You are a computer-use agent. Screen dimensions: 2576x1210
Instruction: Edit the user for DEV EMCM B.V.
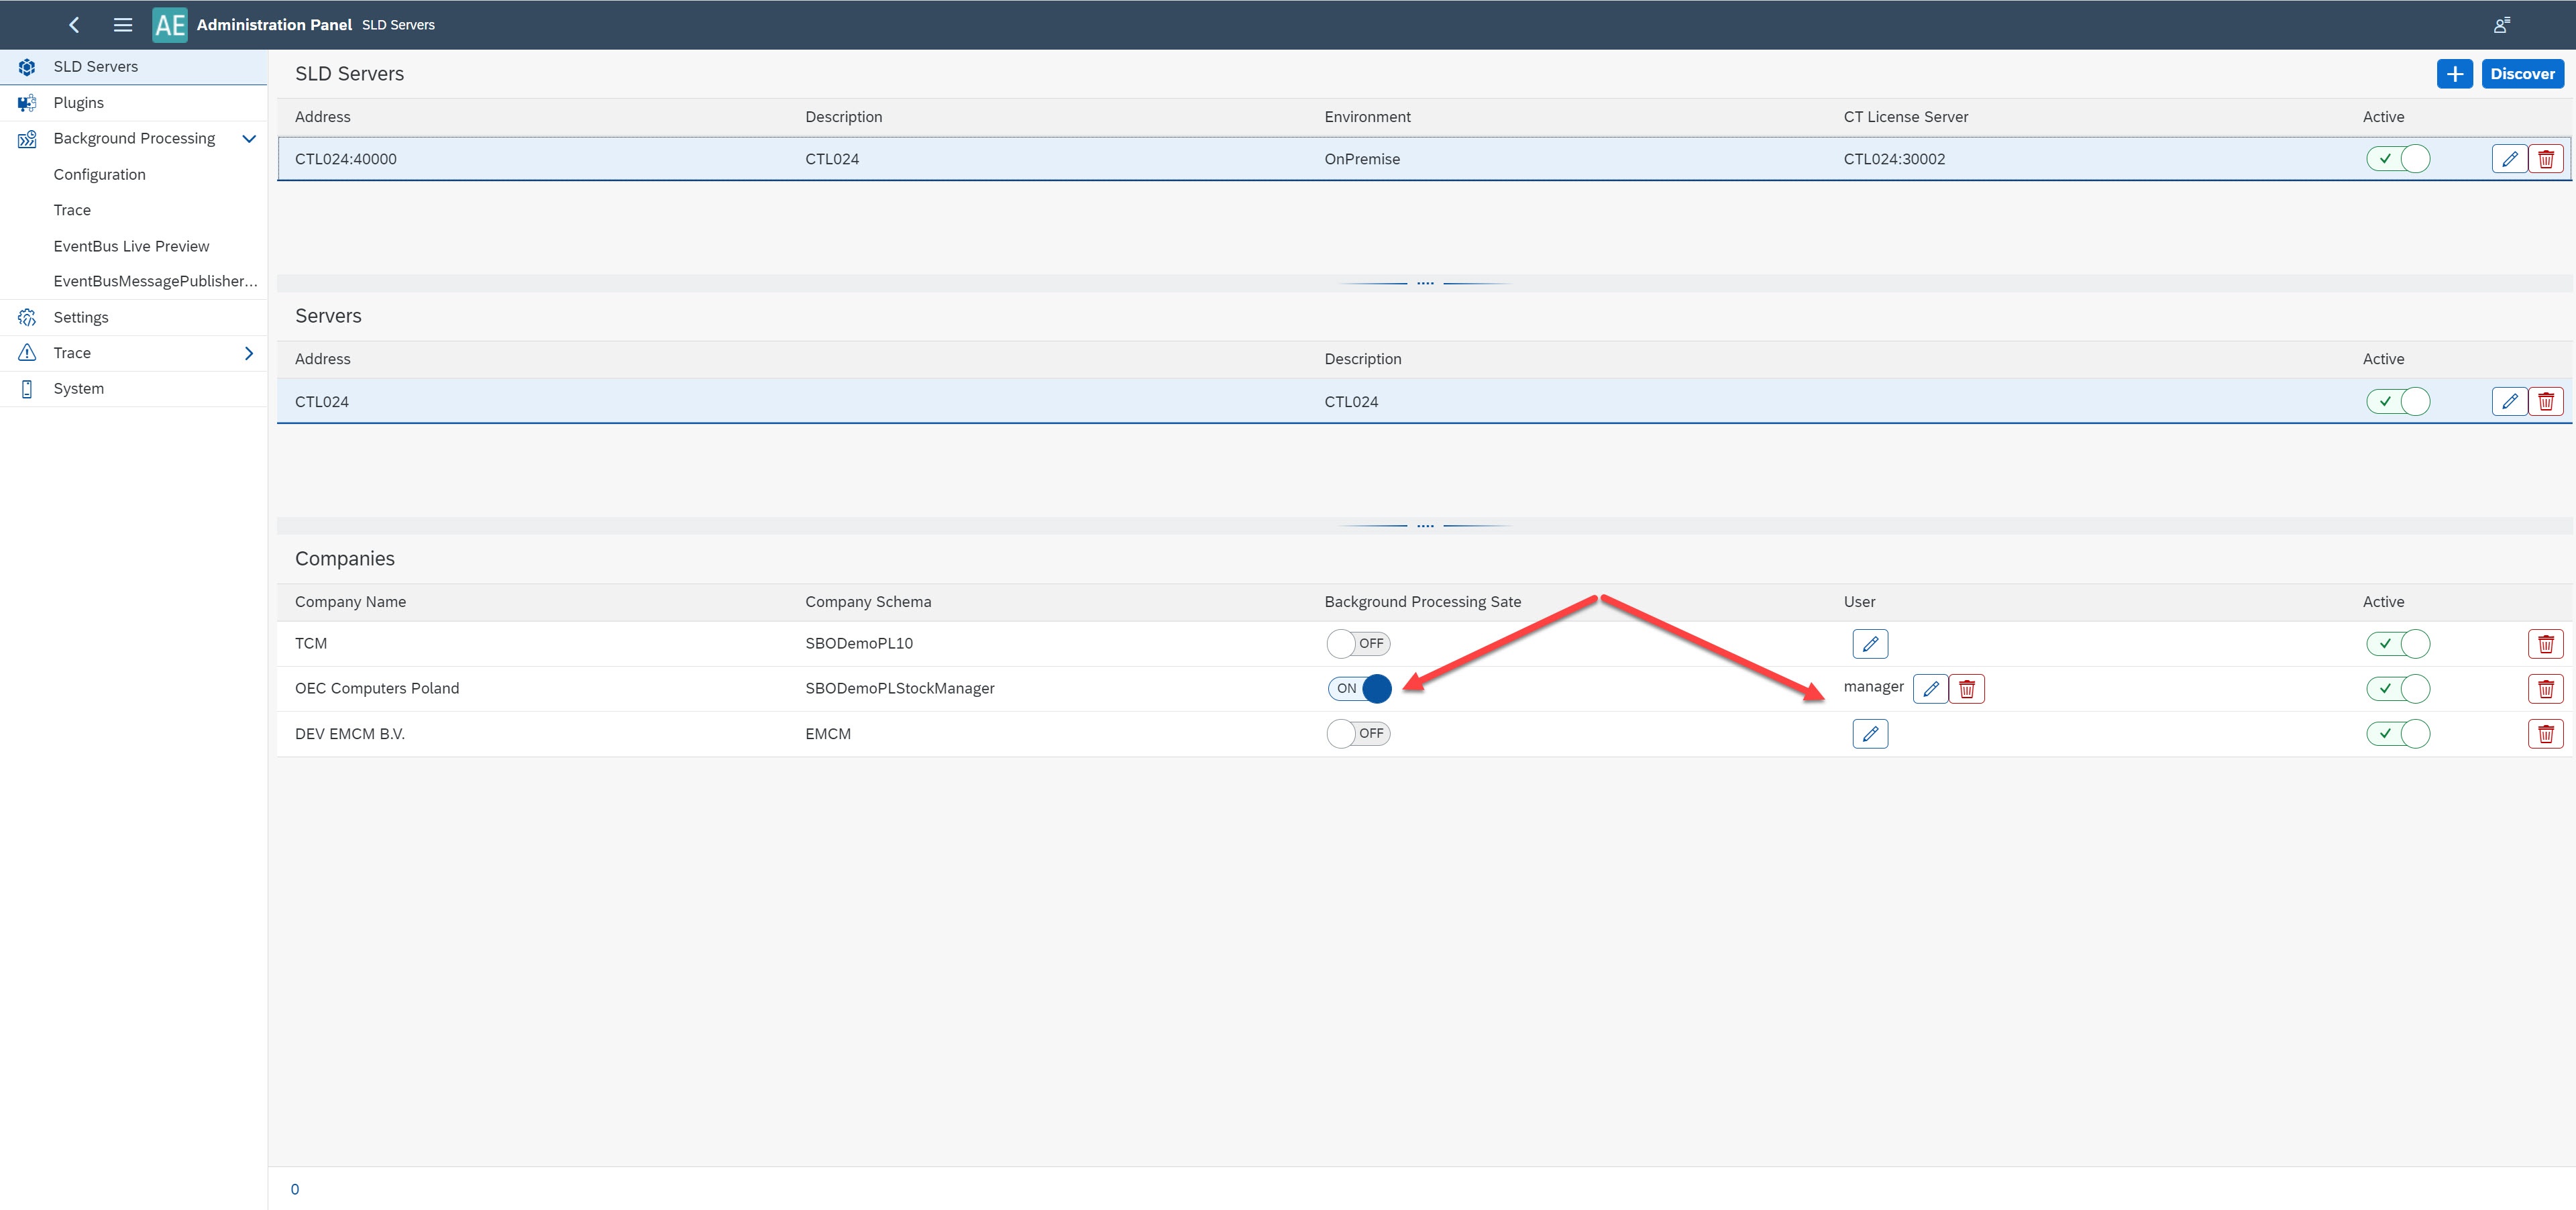(x=1870, y=733)
